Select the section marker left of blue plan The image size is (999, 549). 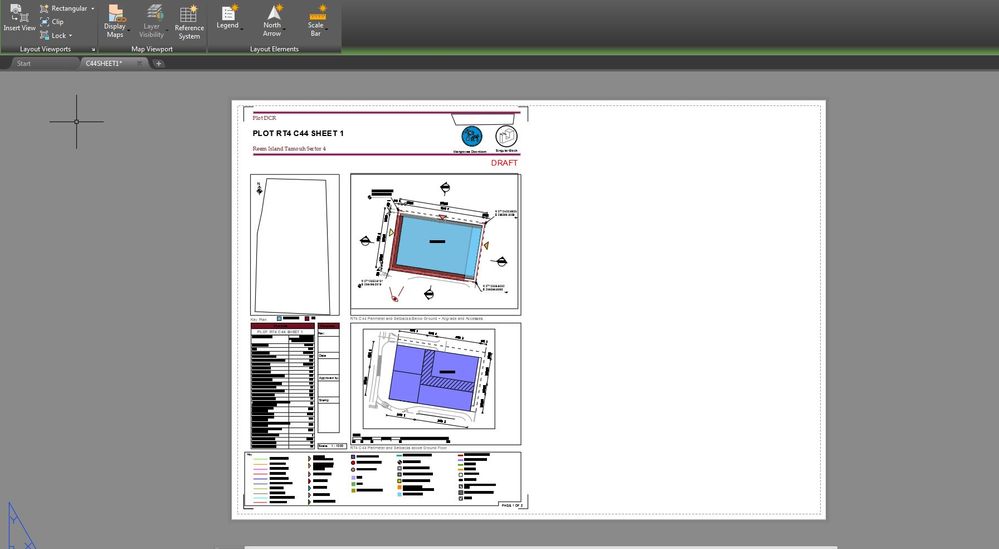(x=366, y=241)
